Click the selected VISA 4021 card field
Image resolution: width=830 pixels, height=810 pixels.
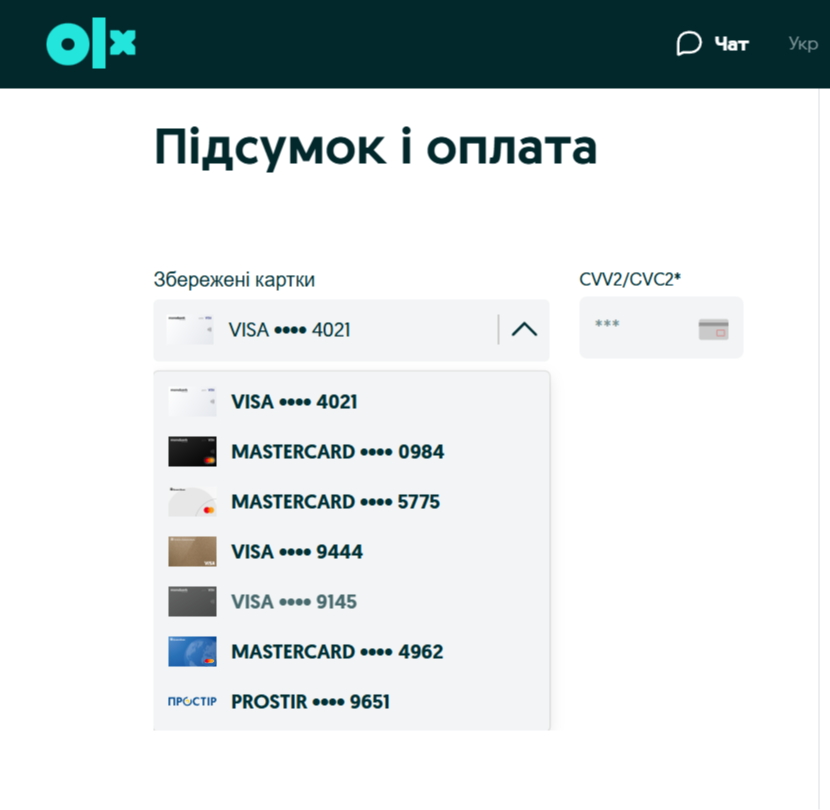(x=351, y=330)
